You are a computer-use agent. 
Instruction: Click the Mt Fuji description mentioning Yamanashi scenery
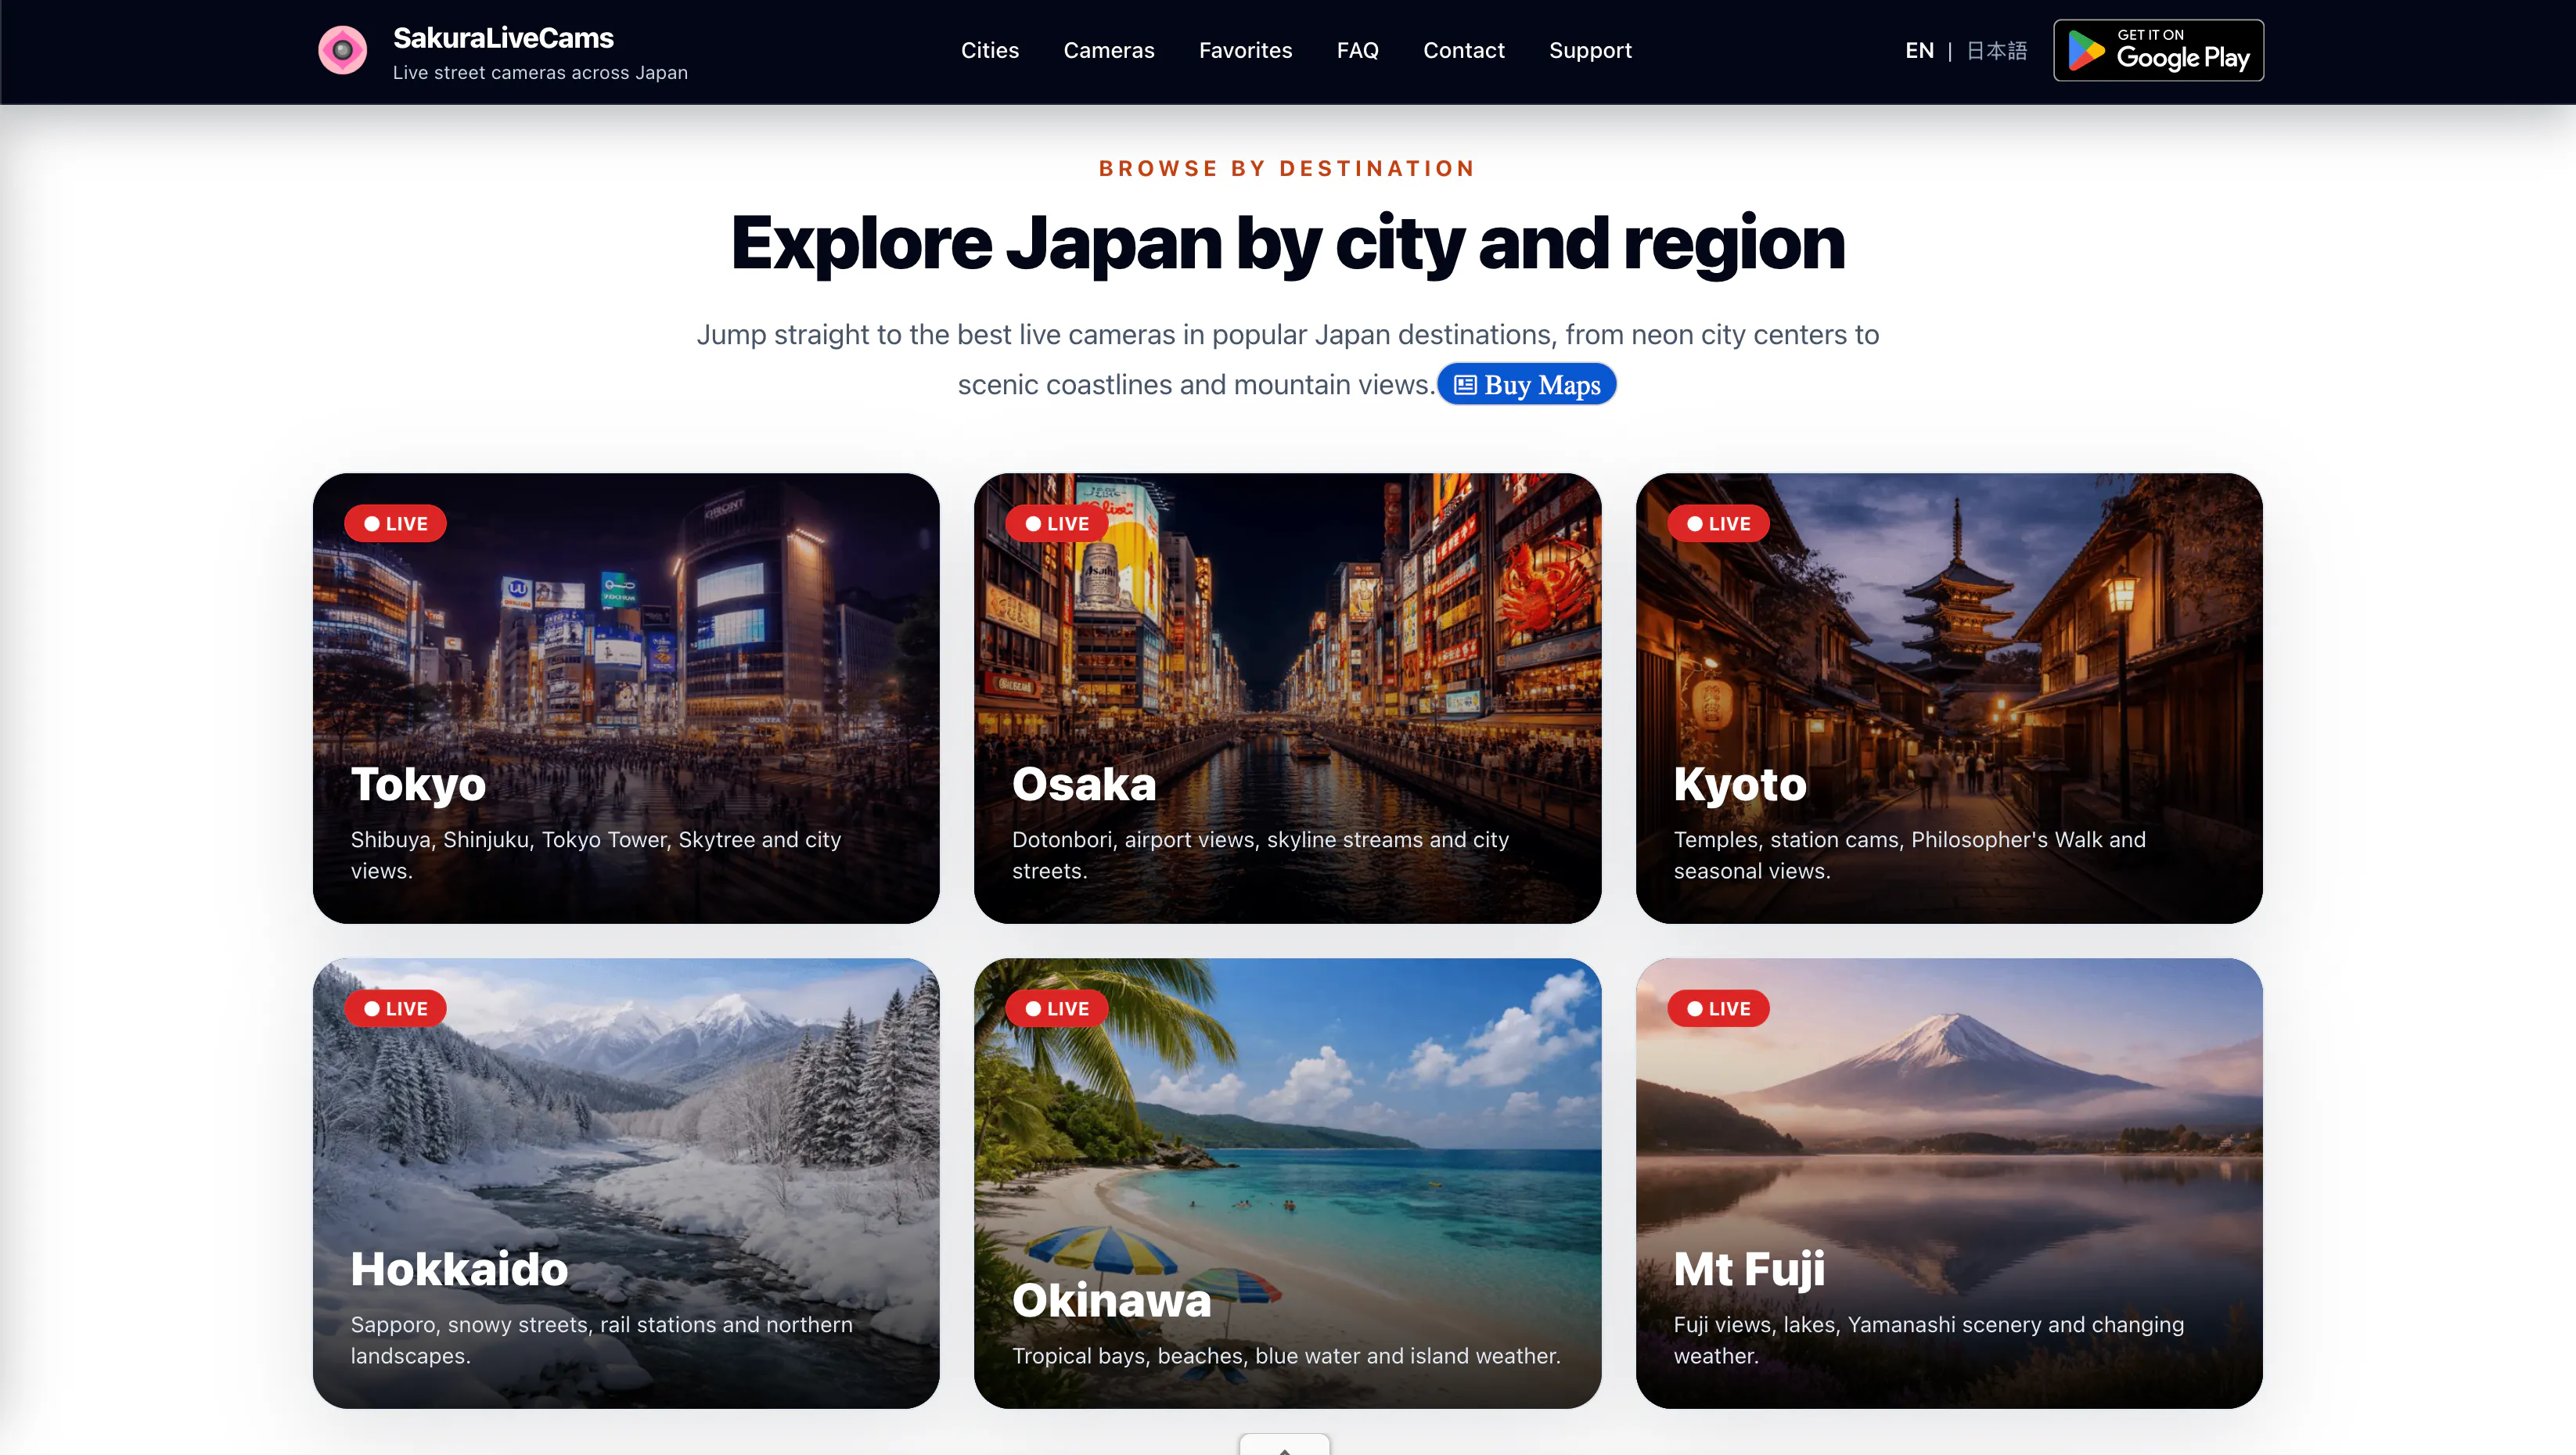1928,1340
